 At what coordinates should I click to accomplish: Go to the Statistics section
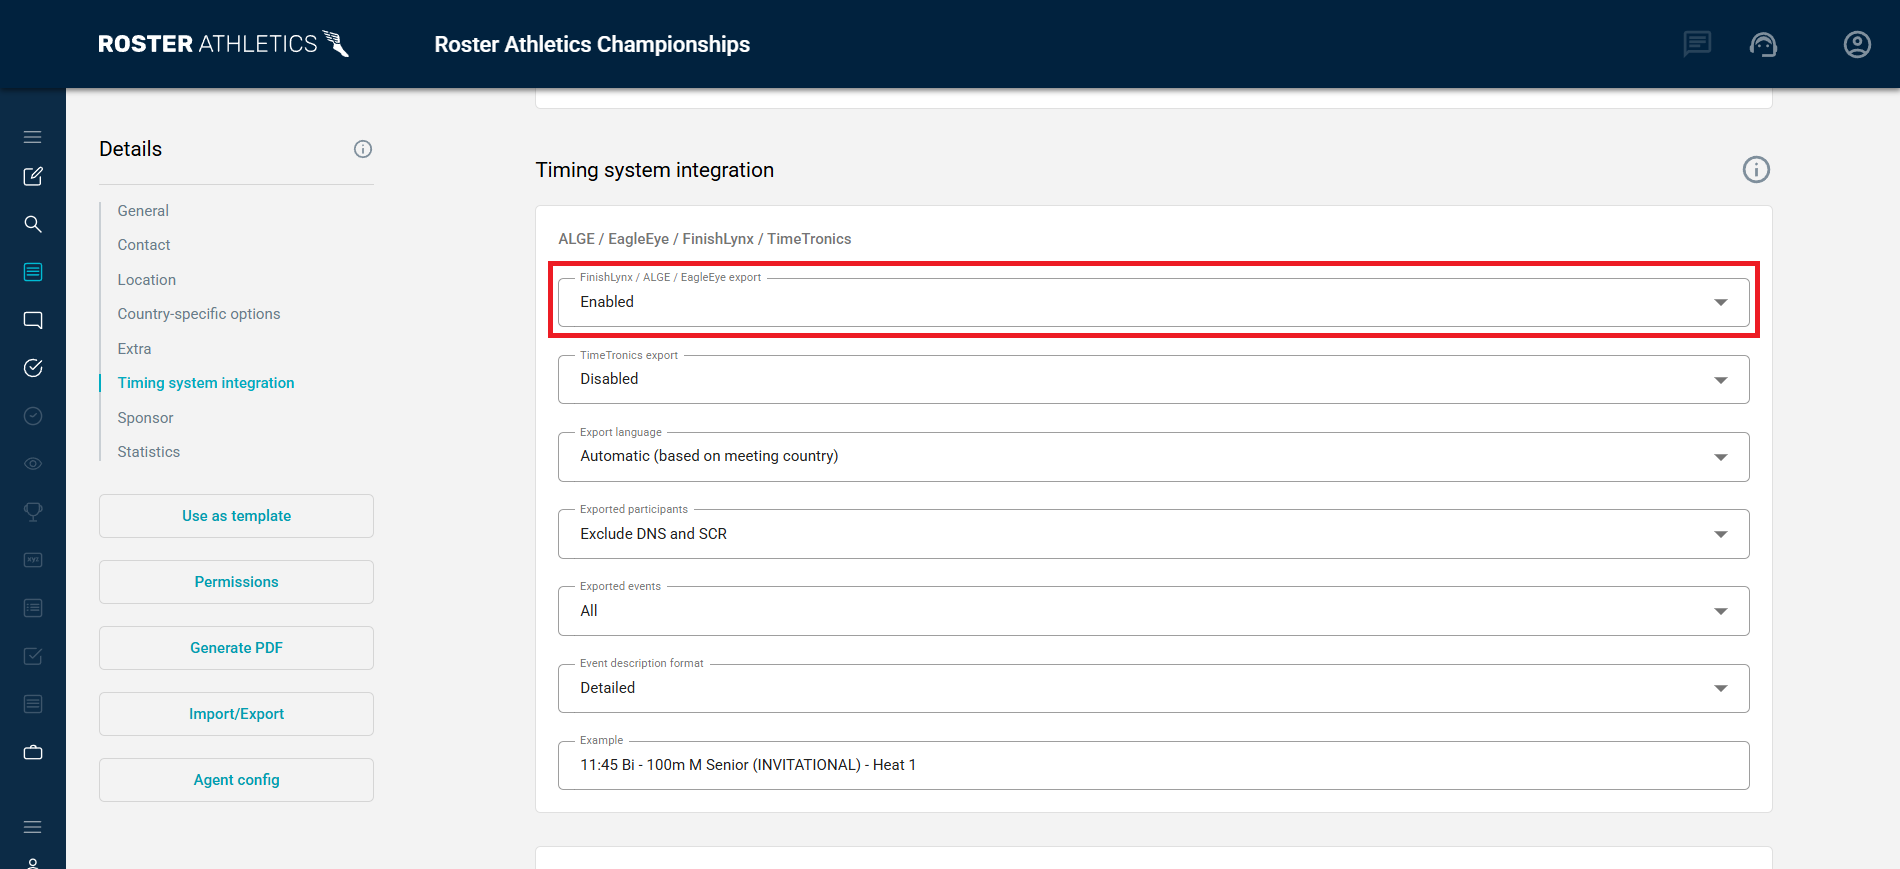[x=149, y=452]
